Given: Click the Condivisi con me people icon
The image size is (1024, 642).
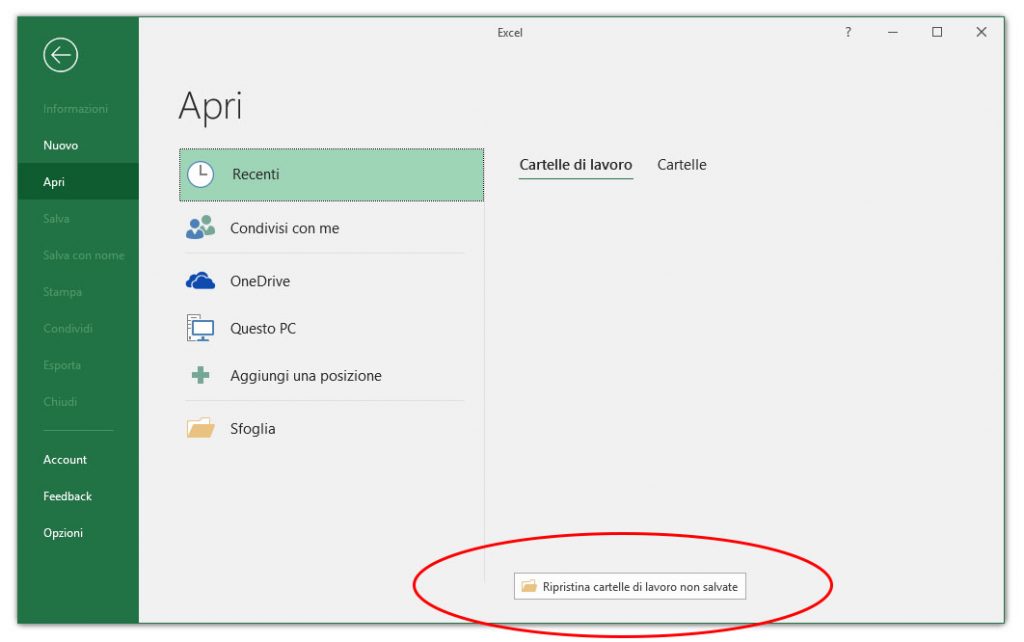Looking at the screenshot, I should coord(201,228).
